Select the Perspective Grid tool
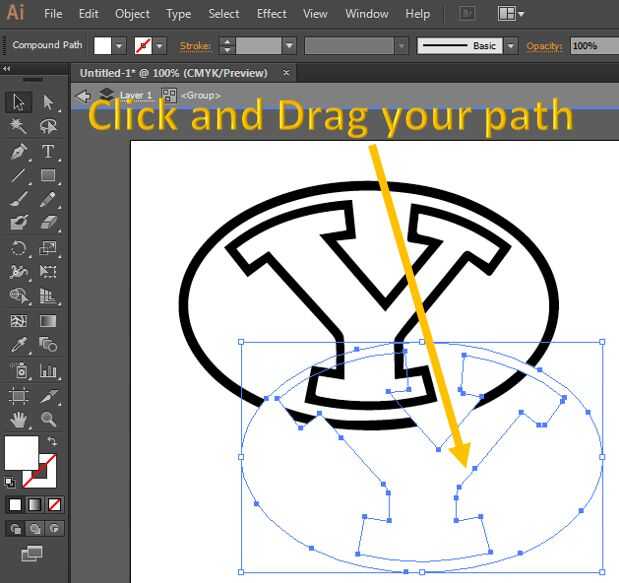 point(48,296)
